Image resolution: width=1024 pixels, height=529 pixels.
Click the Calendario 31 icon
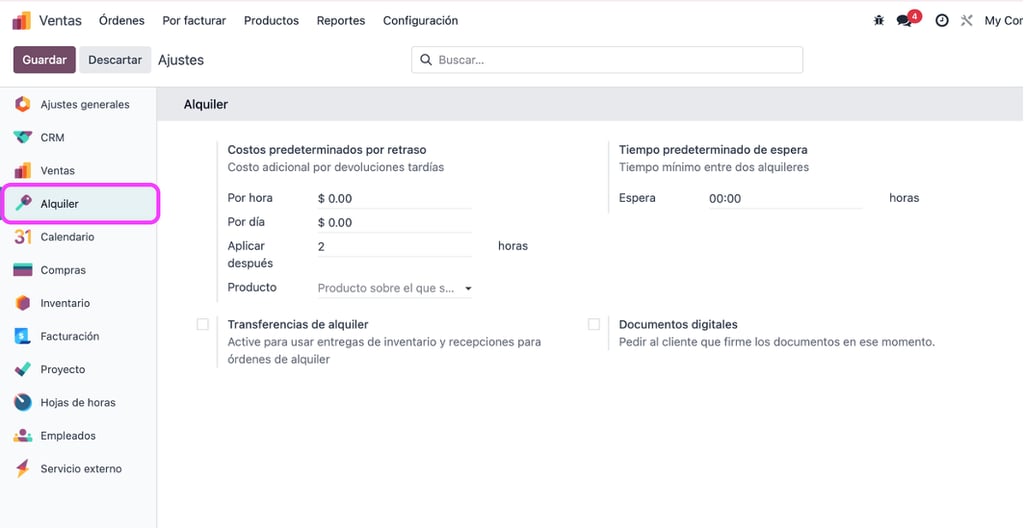pyautogui.click(x=23, y=237)
